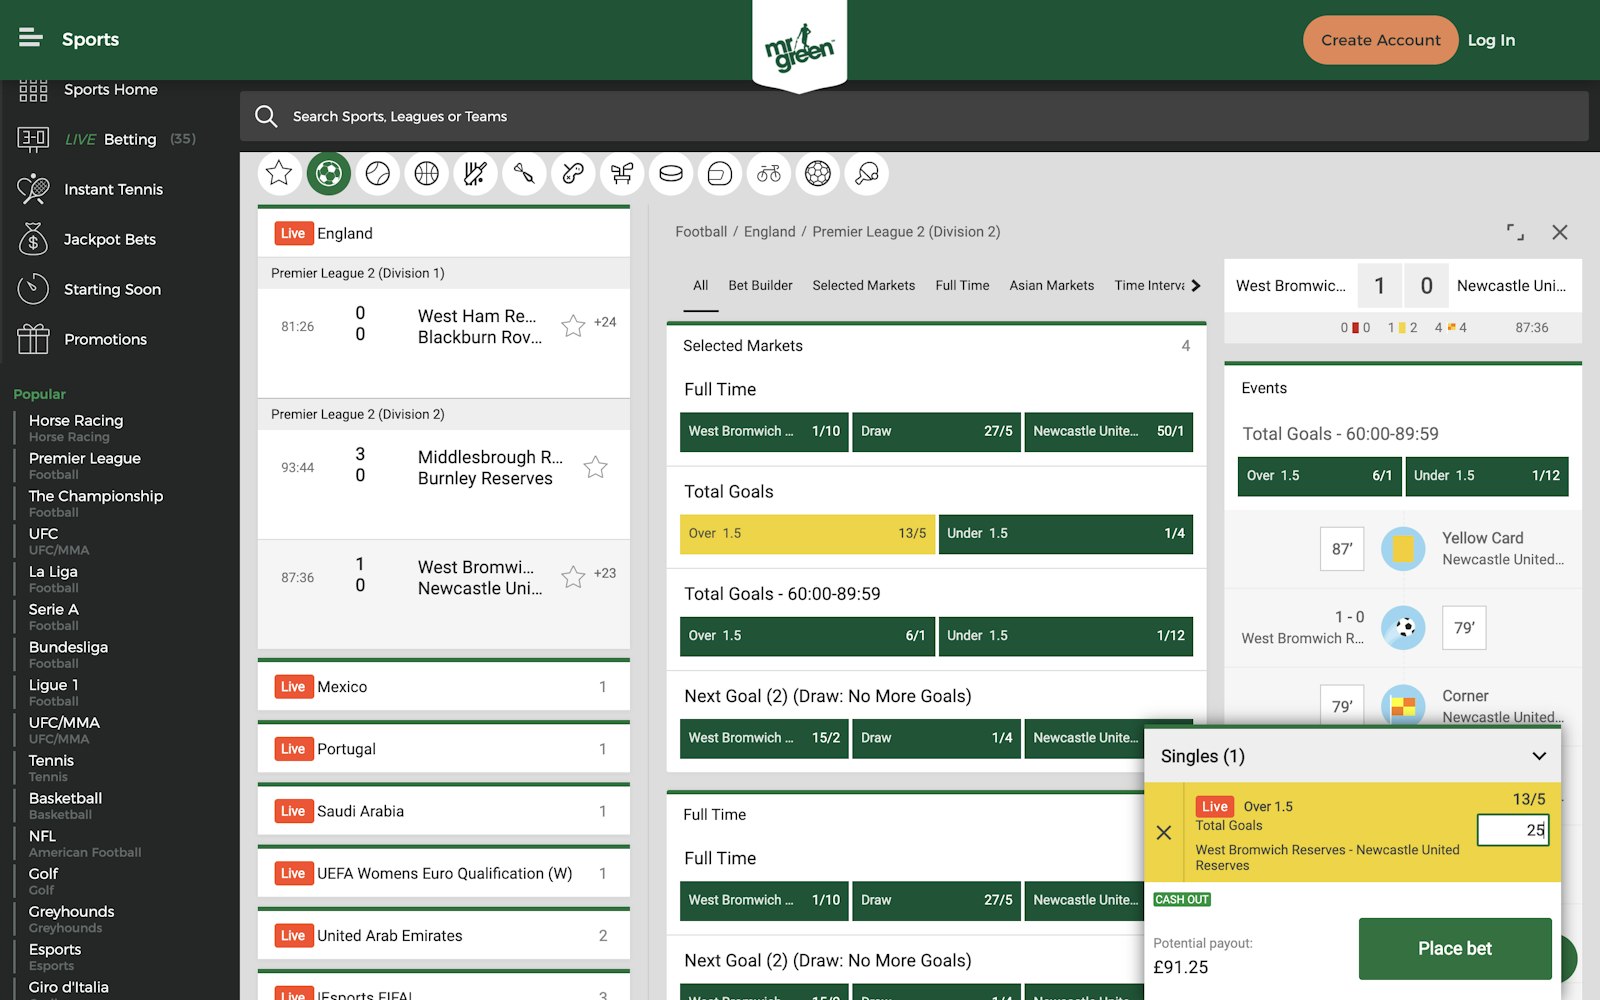Edit the stake amount in bet slip
This screenshot has height=1000, width=1600.
point(1512,830)
